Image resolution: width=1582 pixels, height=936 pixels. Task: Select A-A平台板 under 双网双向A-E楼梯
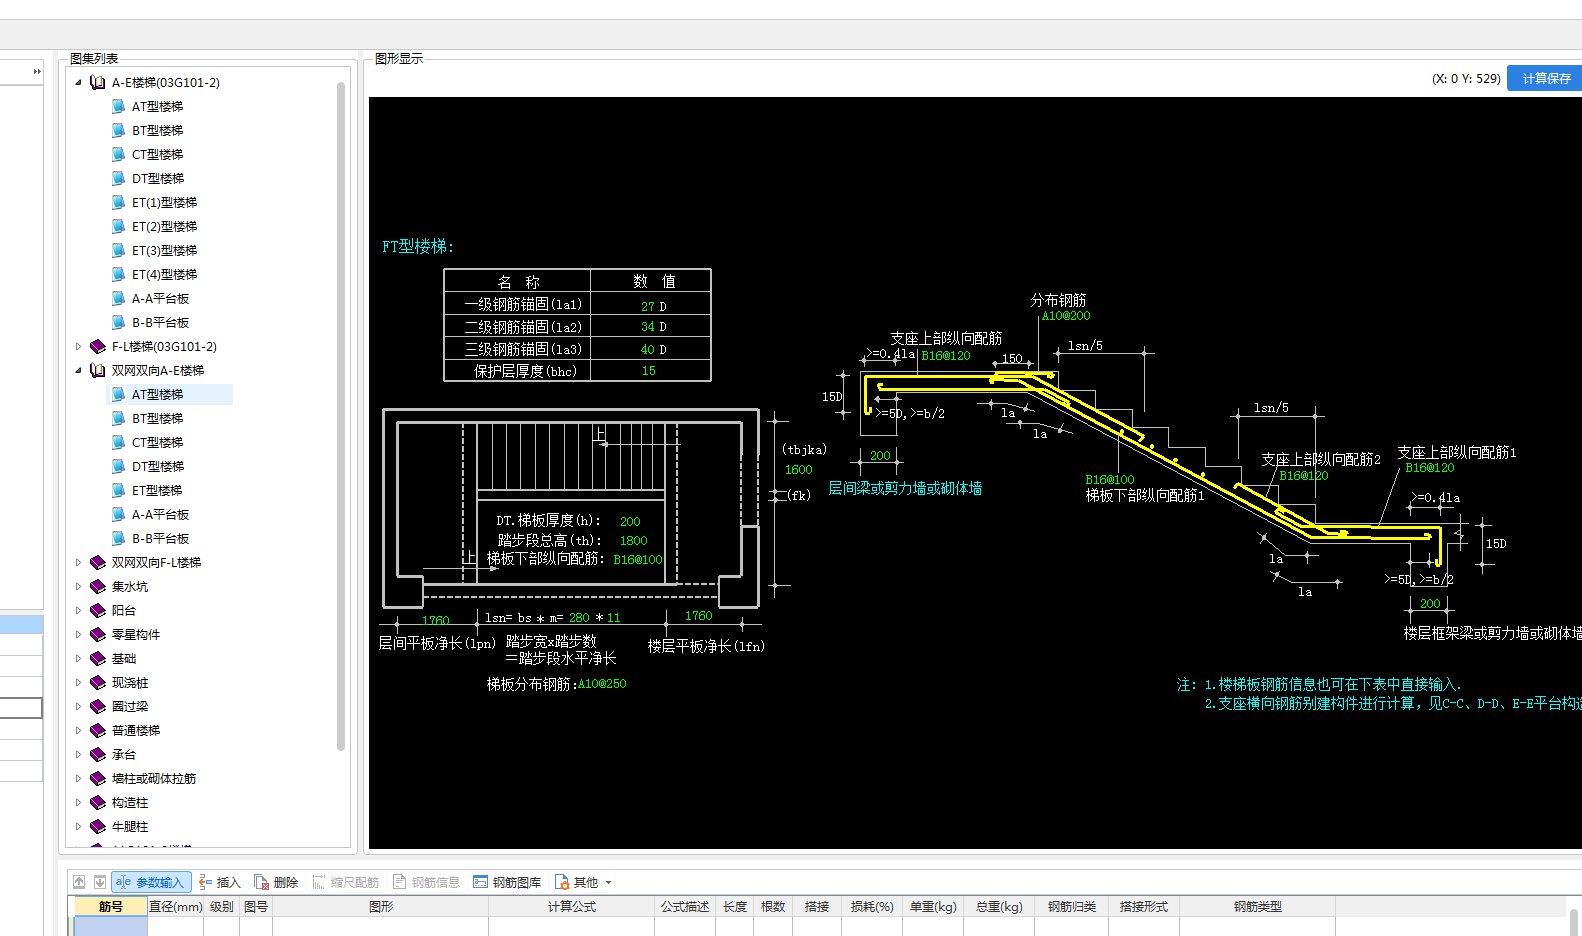click(x=160, y=515)
